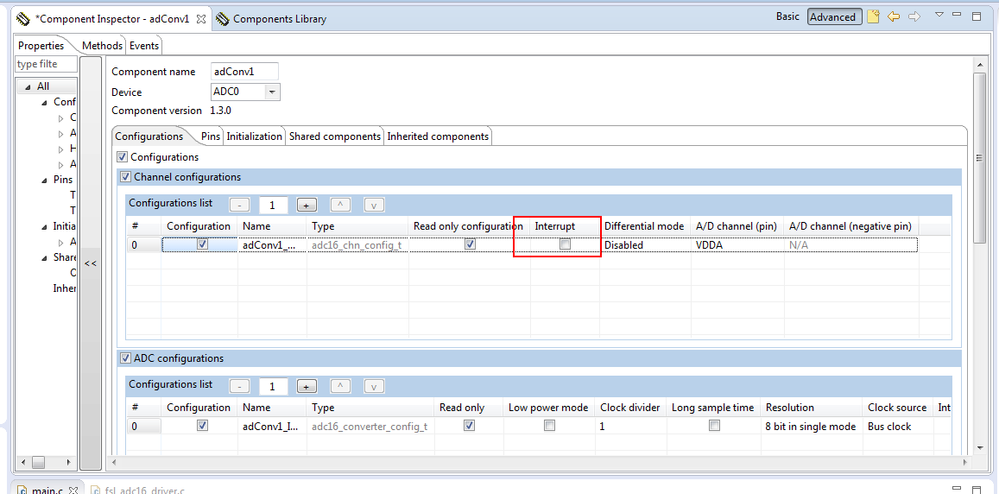The height and width of the screenshot is (494, 999).
Task: Minimize the inspector view panel
Action: coord(956,14)
